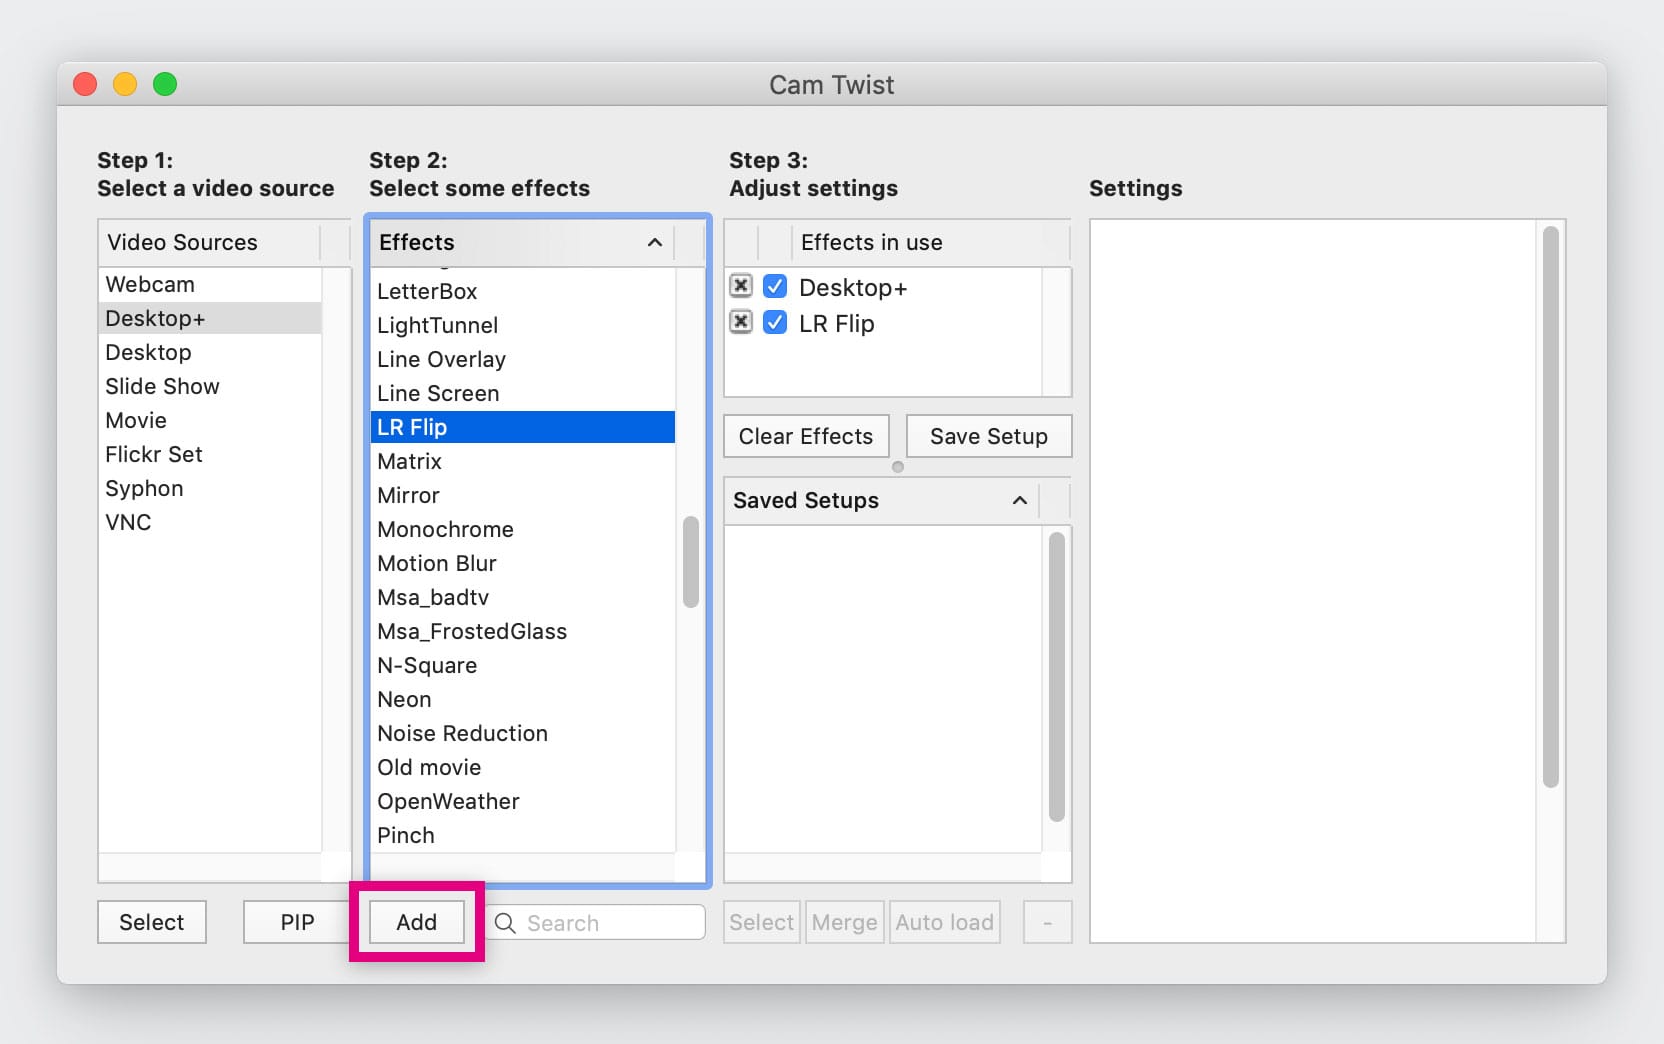Toggle sort order of Effects column
The height and width of the screenshot is (1044, 1664).
click(x=655, y=242)
